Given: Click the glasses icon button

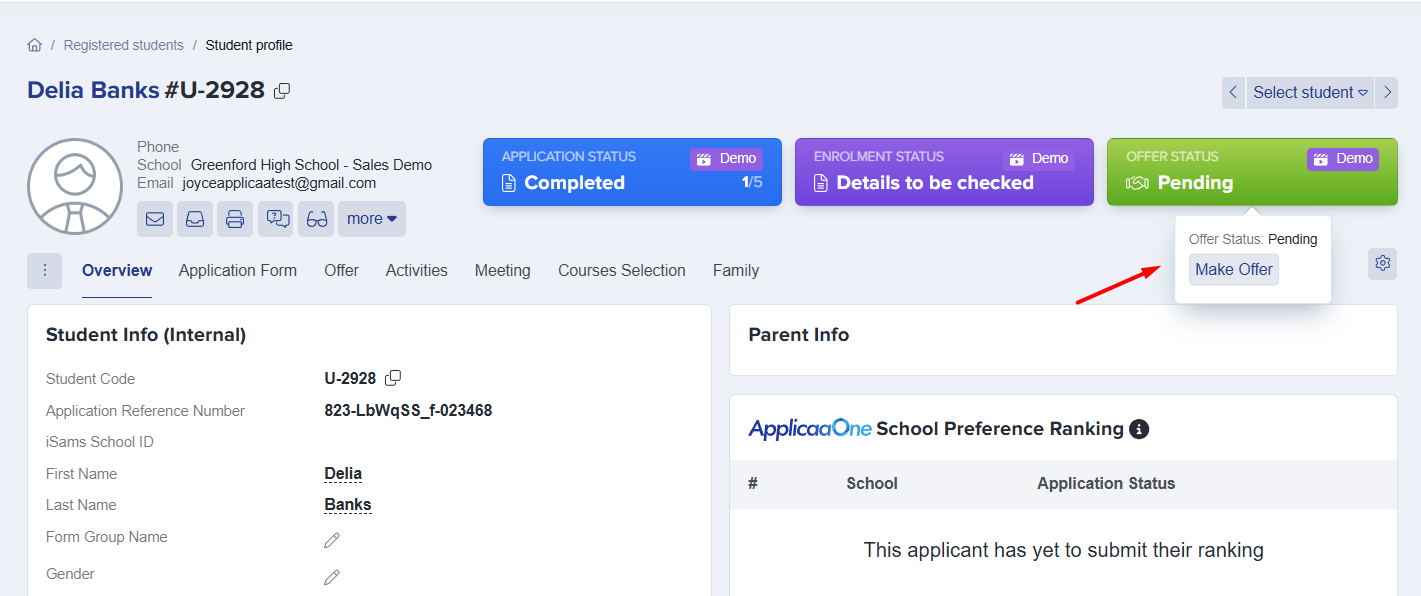Looking at the screenshot, I should click(x=317, y=219).
